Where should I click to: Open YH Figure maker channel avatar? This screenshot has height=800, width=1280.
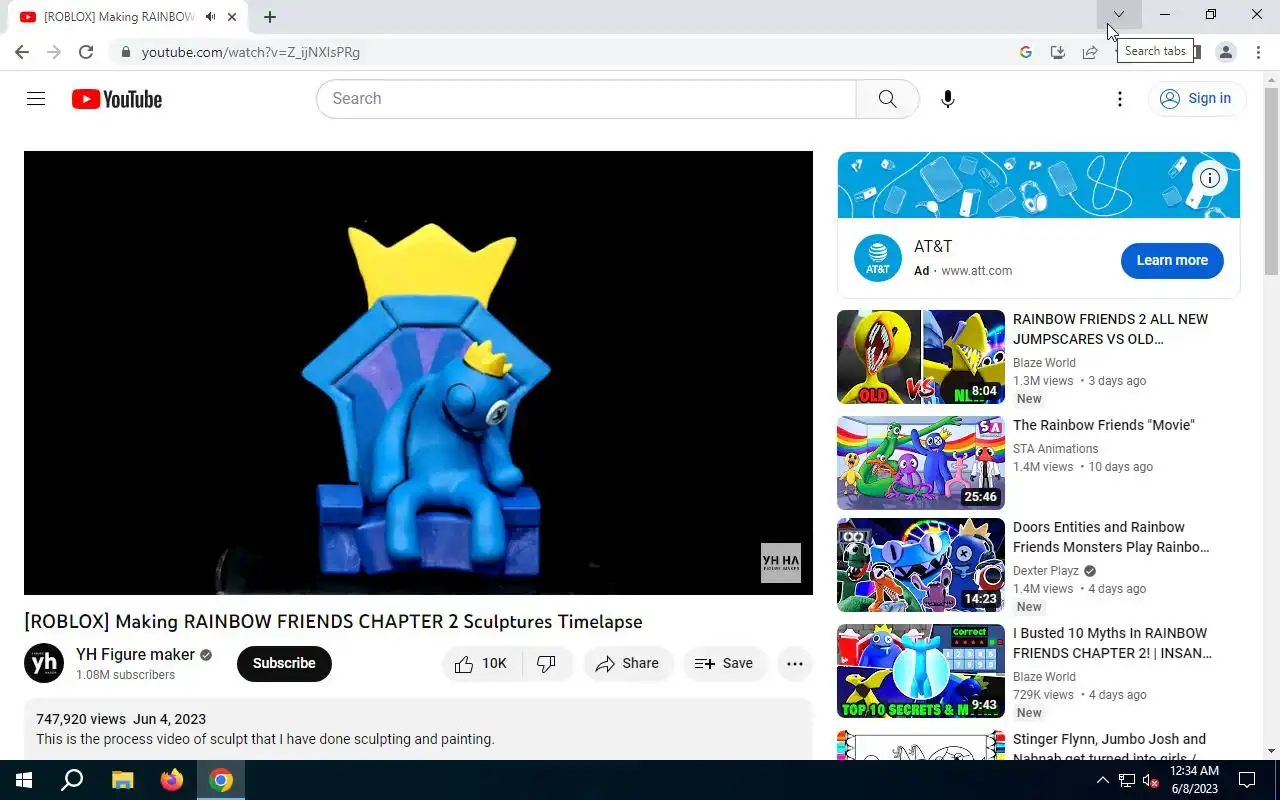tap(44, 664)
